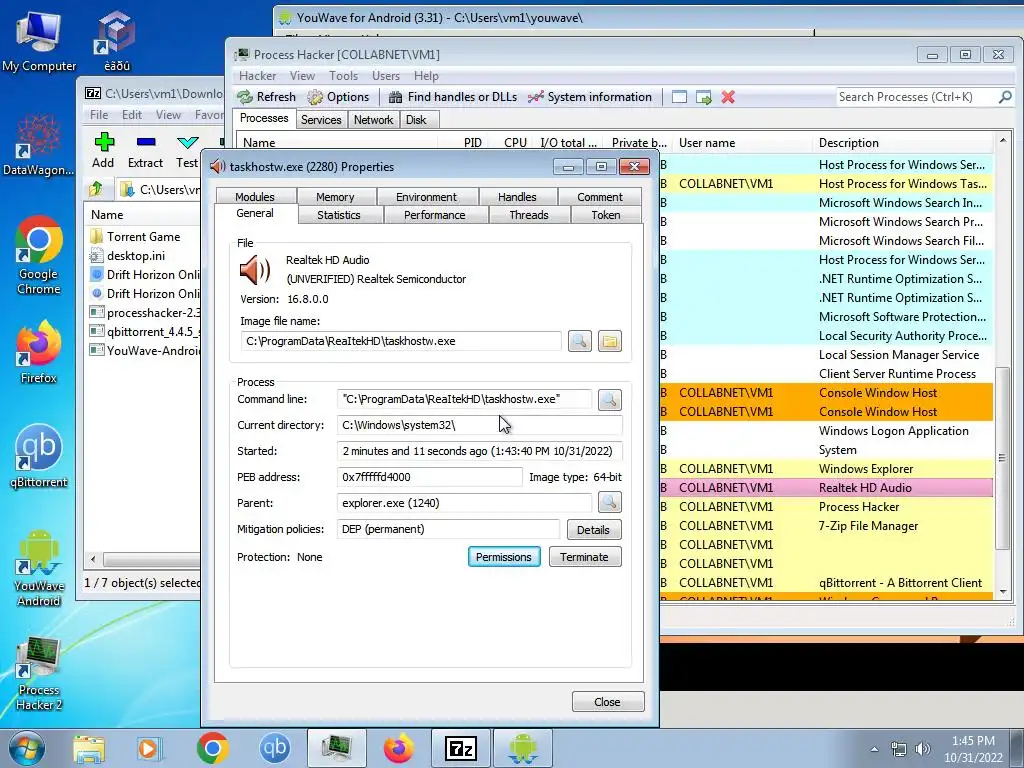The width and height of the screenshot is (1024, 768).
Task: Open the Comment tab
Action: pyautogui.click(x=600, y=197)
